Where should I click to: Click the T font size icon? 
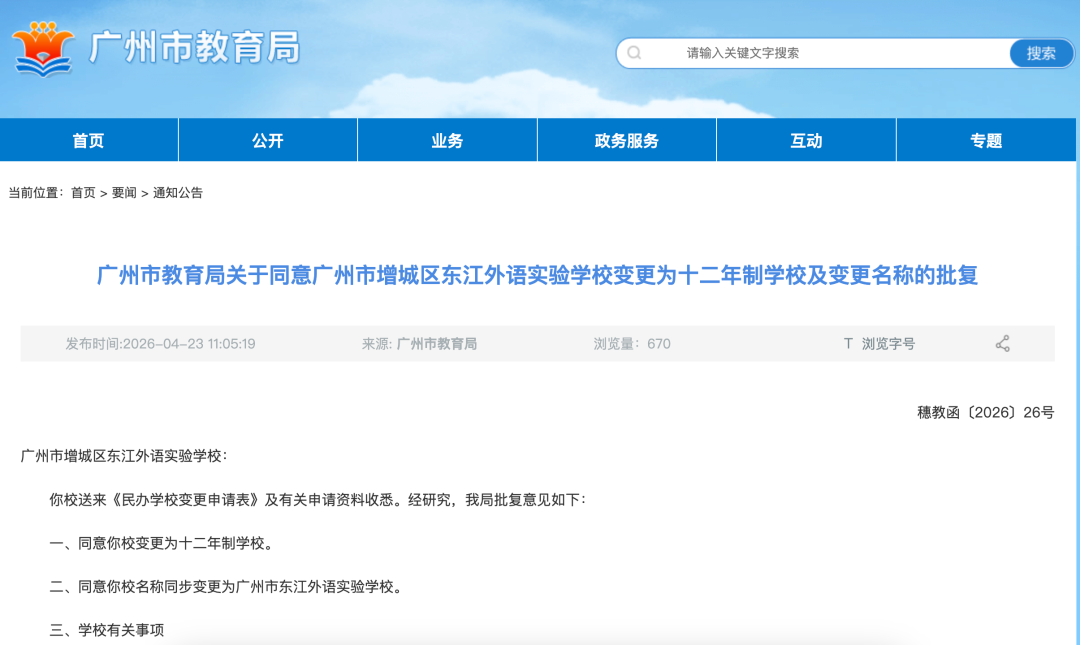[x=847, y=344]
